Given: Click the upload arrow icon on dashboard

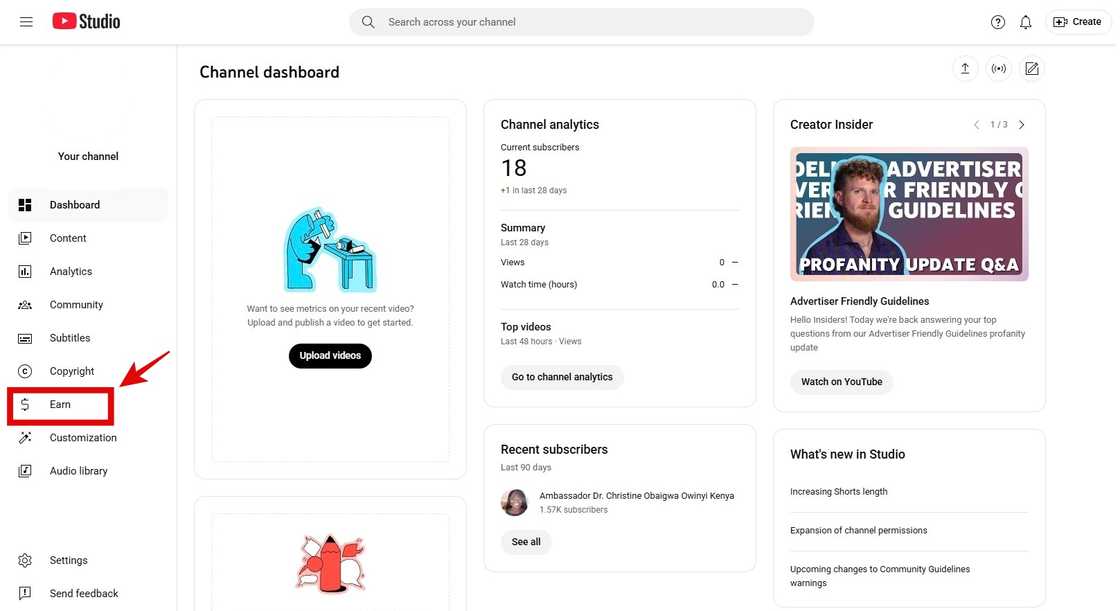Looking at the screenshot, I should click(965, 69).
